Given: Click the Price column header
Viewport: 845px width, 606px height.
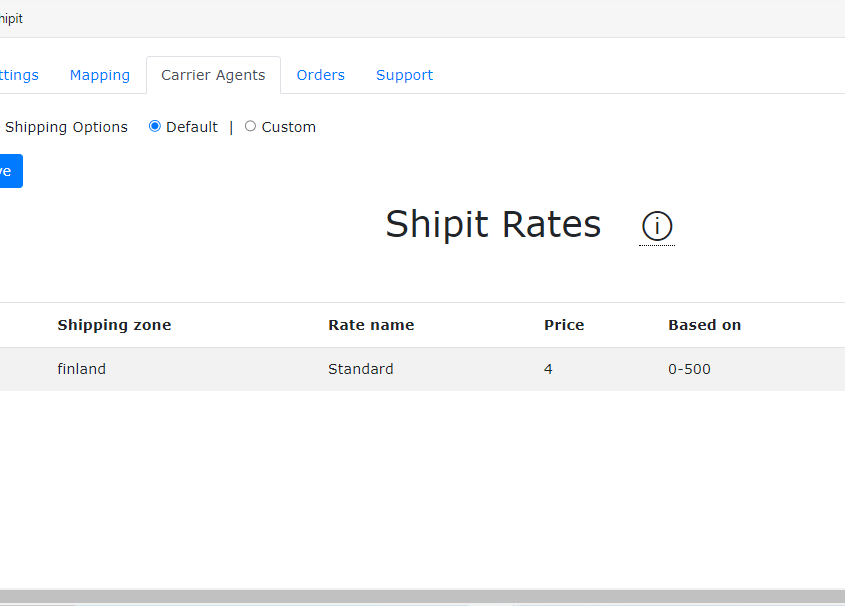Looking at the screenshot, I should pyautogui.click(x=564, y=325).
